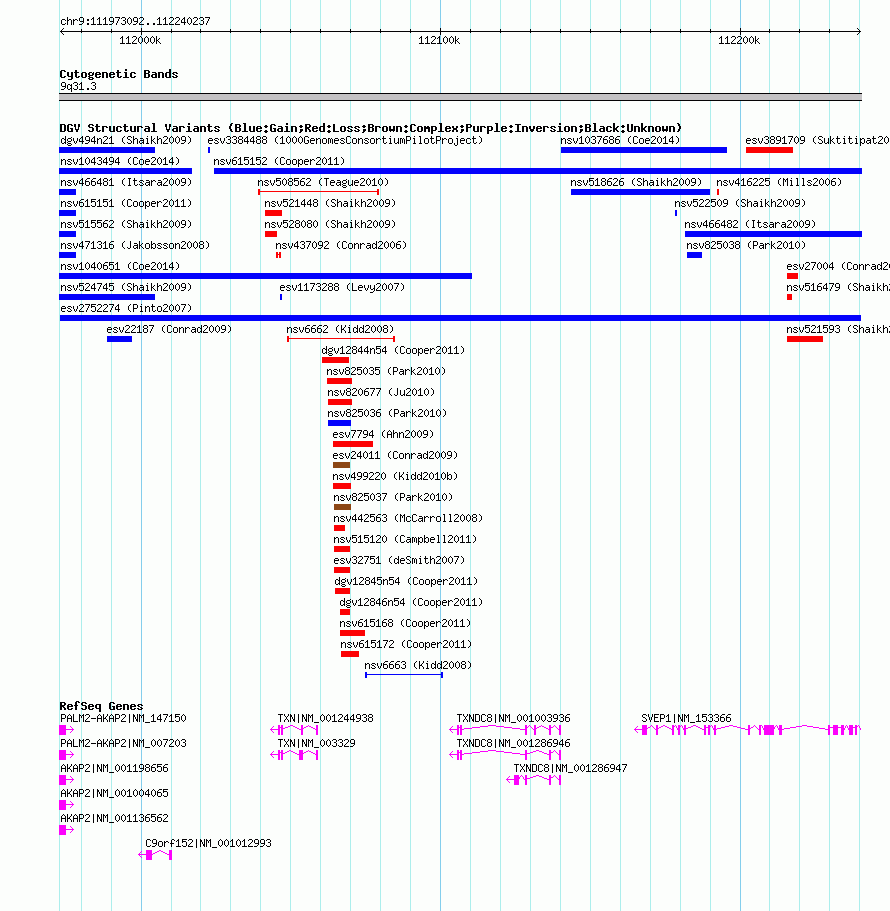This screenshot has height=911, width=890.
Task: Select the C9orf152|NM_001012993 gene glyph
Action: (x=155, y=855)
